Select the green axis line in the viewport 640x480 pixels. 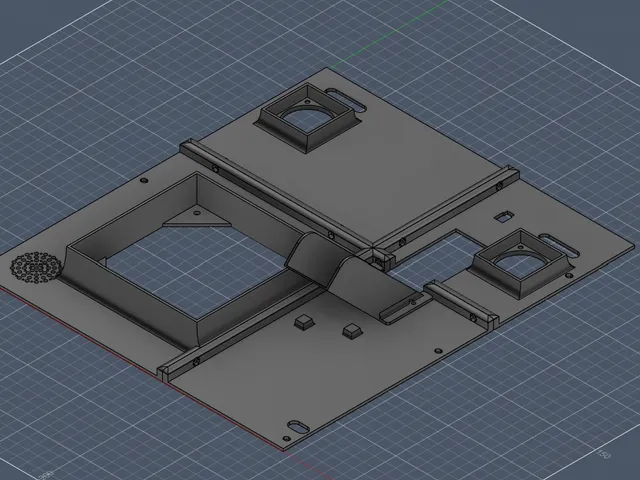(390, 34)
